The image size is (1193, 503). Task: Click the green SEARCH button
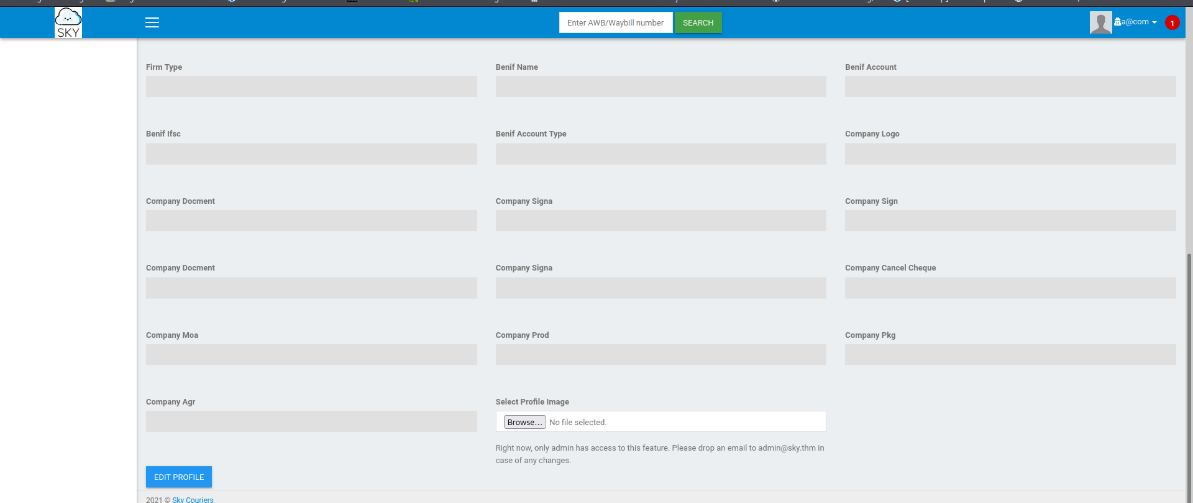click(x=698, y=23)
